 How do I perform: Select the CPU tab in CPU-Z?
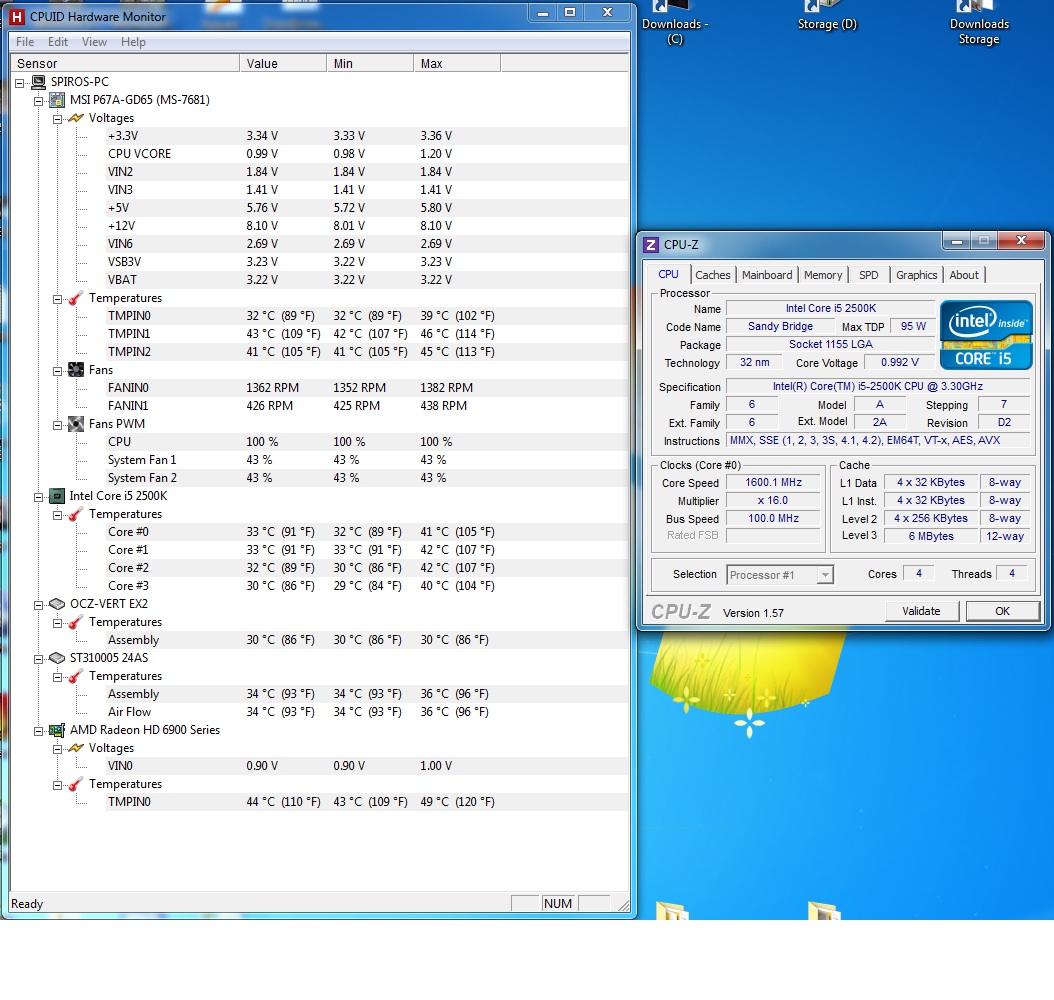(x=668, y=274)
